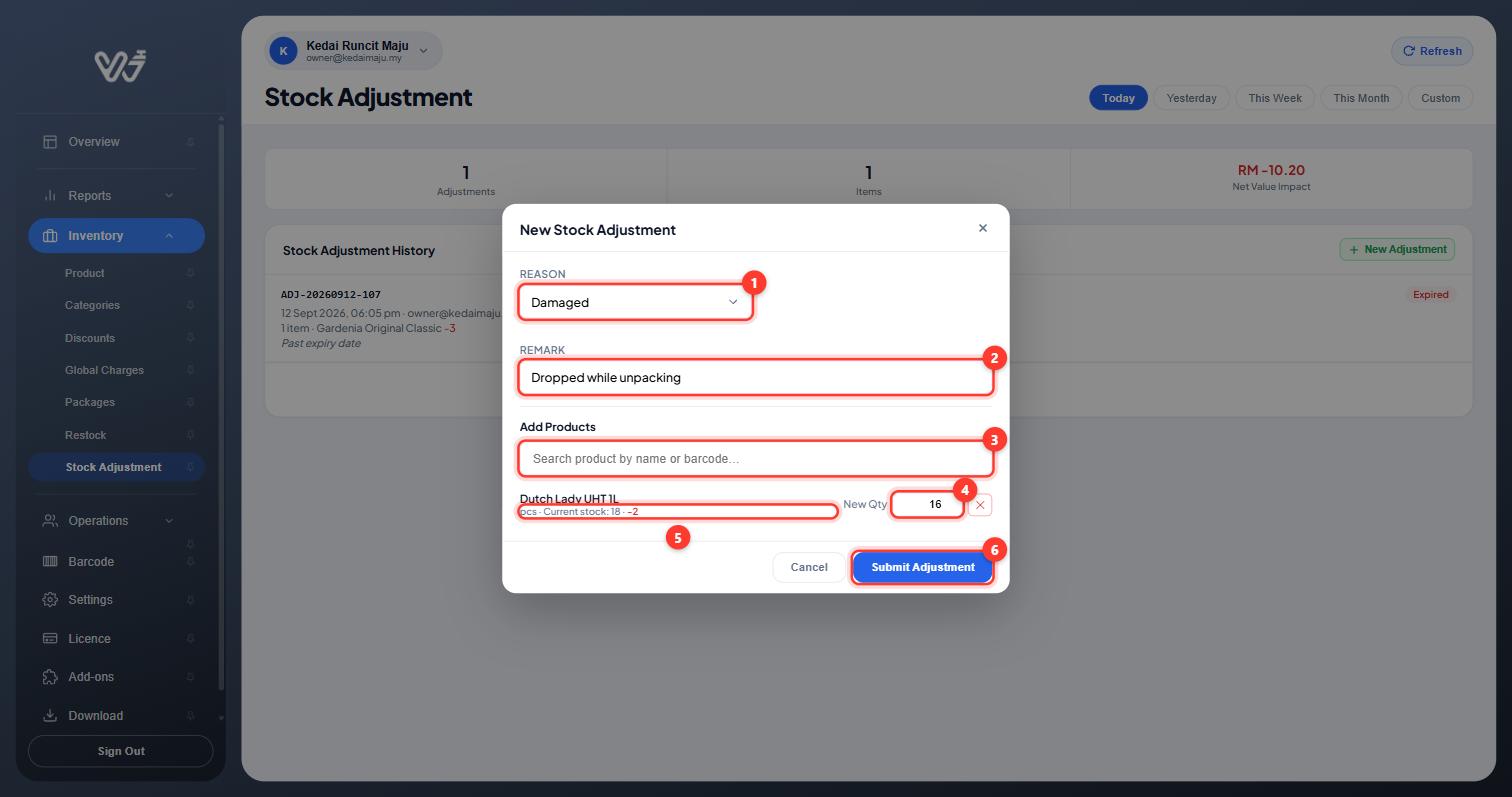Expand the Kedai Runcit Maju account chevron

click(x=423, y=51)
